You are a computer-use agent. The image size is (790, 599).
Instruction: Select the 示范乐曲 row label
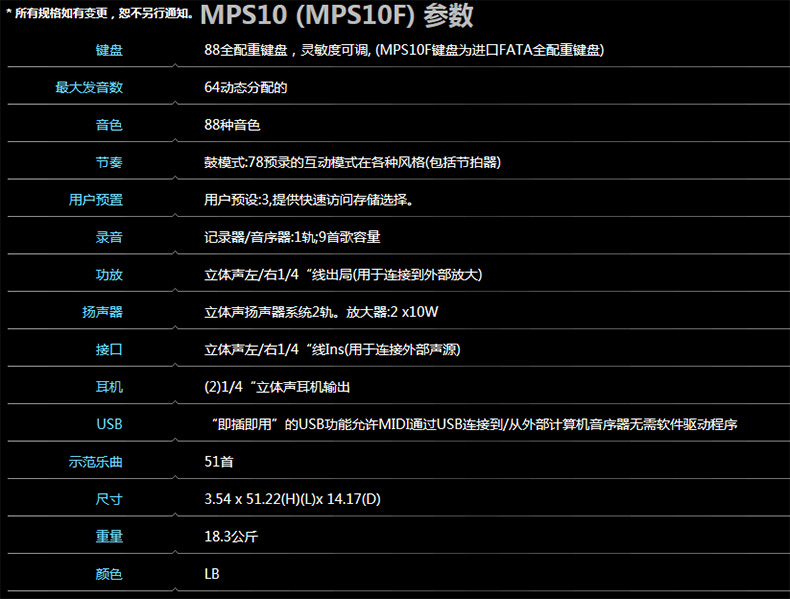[96, 461]
